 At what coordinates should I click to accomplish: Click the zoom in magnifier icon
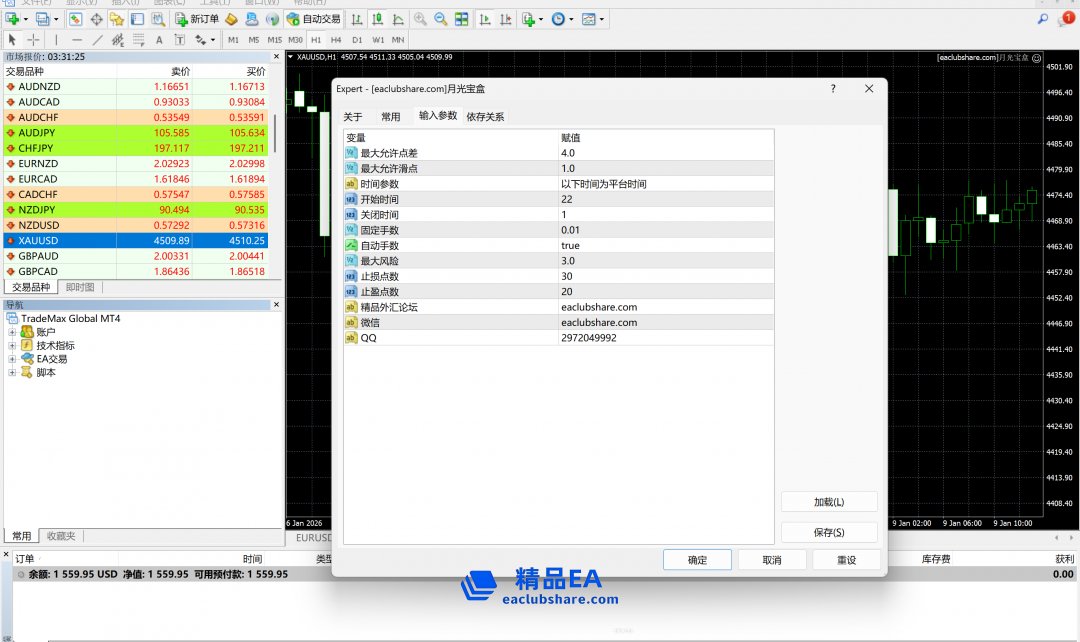tap(420, 19)
